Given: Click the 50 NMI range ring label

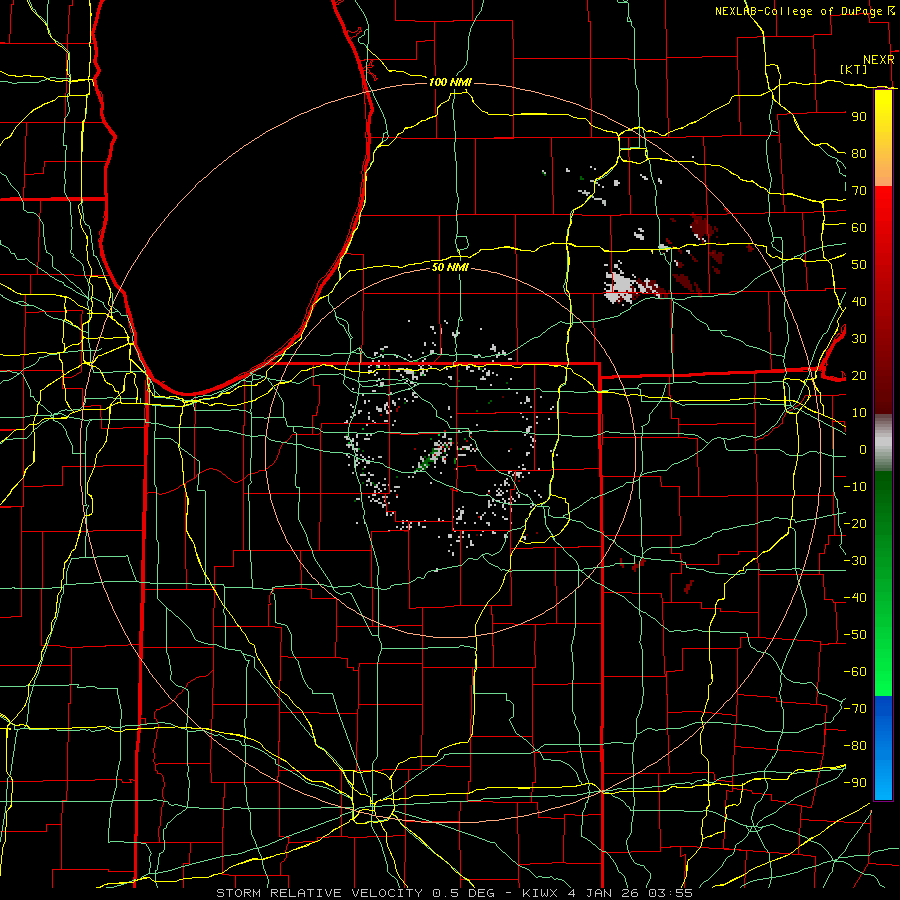Looking at the screenshot, I should point(451,267).
